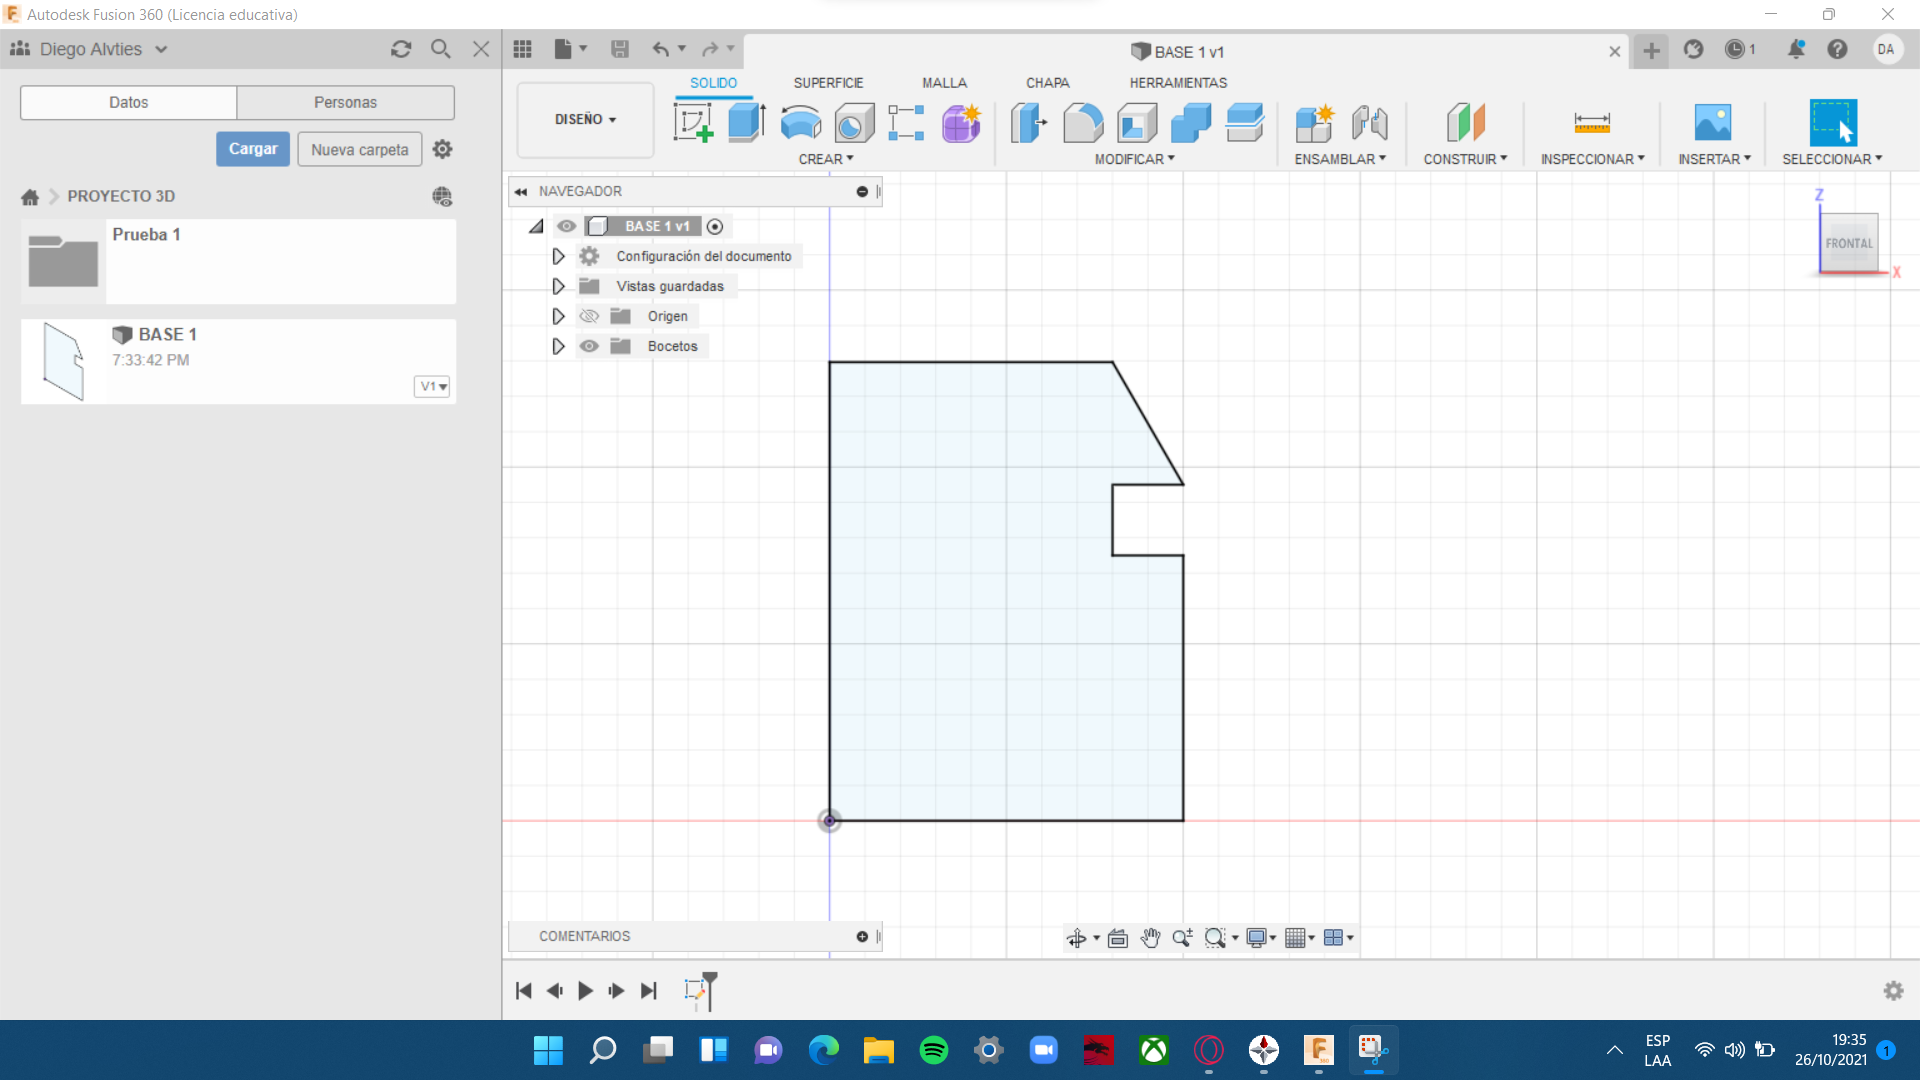Image resolution: width=1920 pixels, height=1080 pixels.
Task: Select the New Component tool
Action: point(1315,123)
